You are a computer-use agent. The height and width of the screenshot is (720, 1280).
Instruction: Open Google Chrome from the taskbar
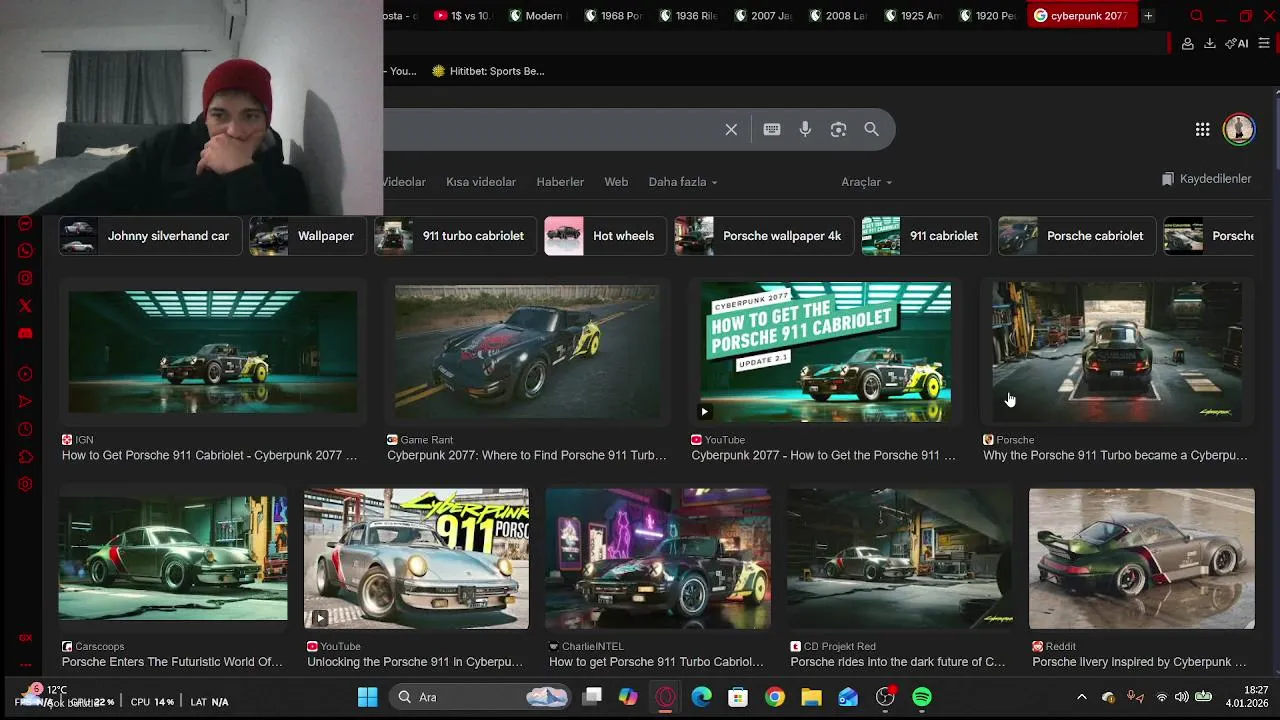pyautogui.click(x=775, y=697)
